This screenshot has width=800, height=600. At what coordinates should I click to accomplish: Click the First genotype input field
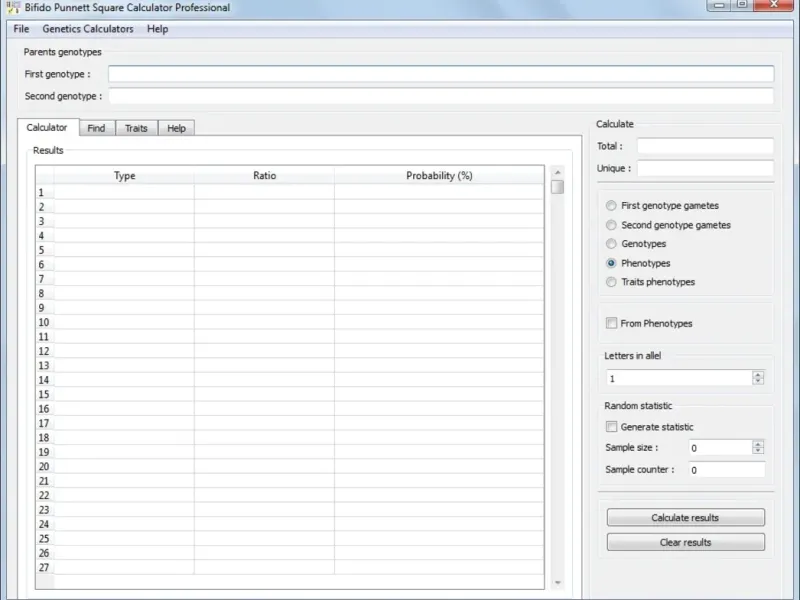pyautogui.click(x=441, y=74)
